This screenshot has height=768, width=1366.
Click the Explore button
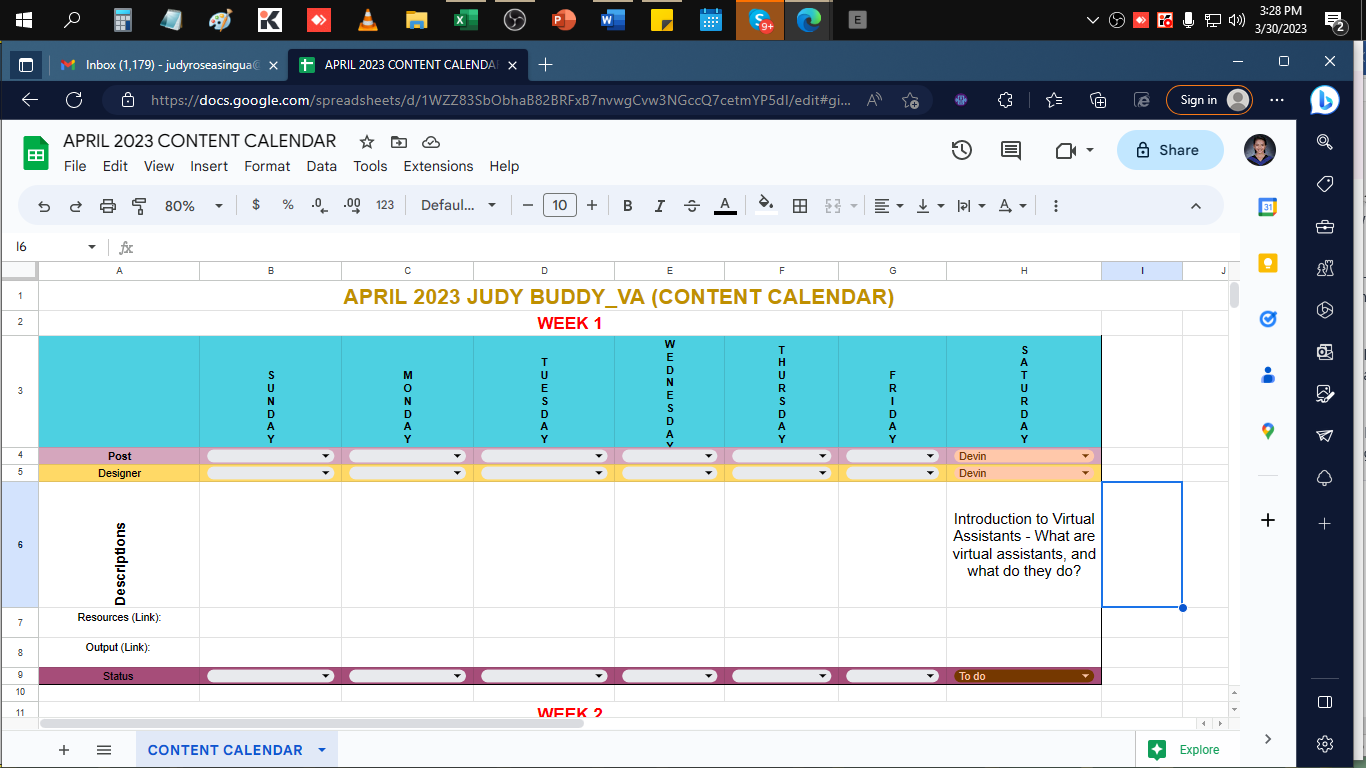[1184, 750]
